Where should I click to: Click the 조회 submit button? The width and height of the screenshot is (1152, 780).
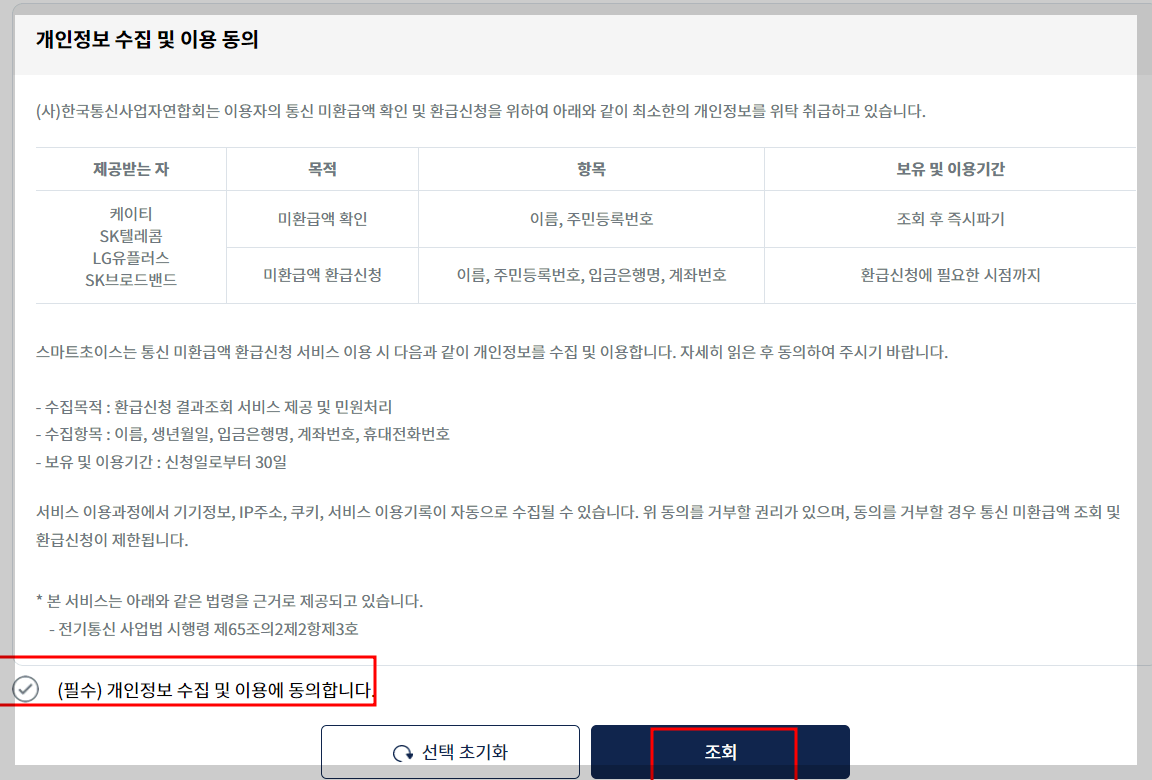coord(720,751)
